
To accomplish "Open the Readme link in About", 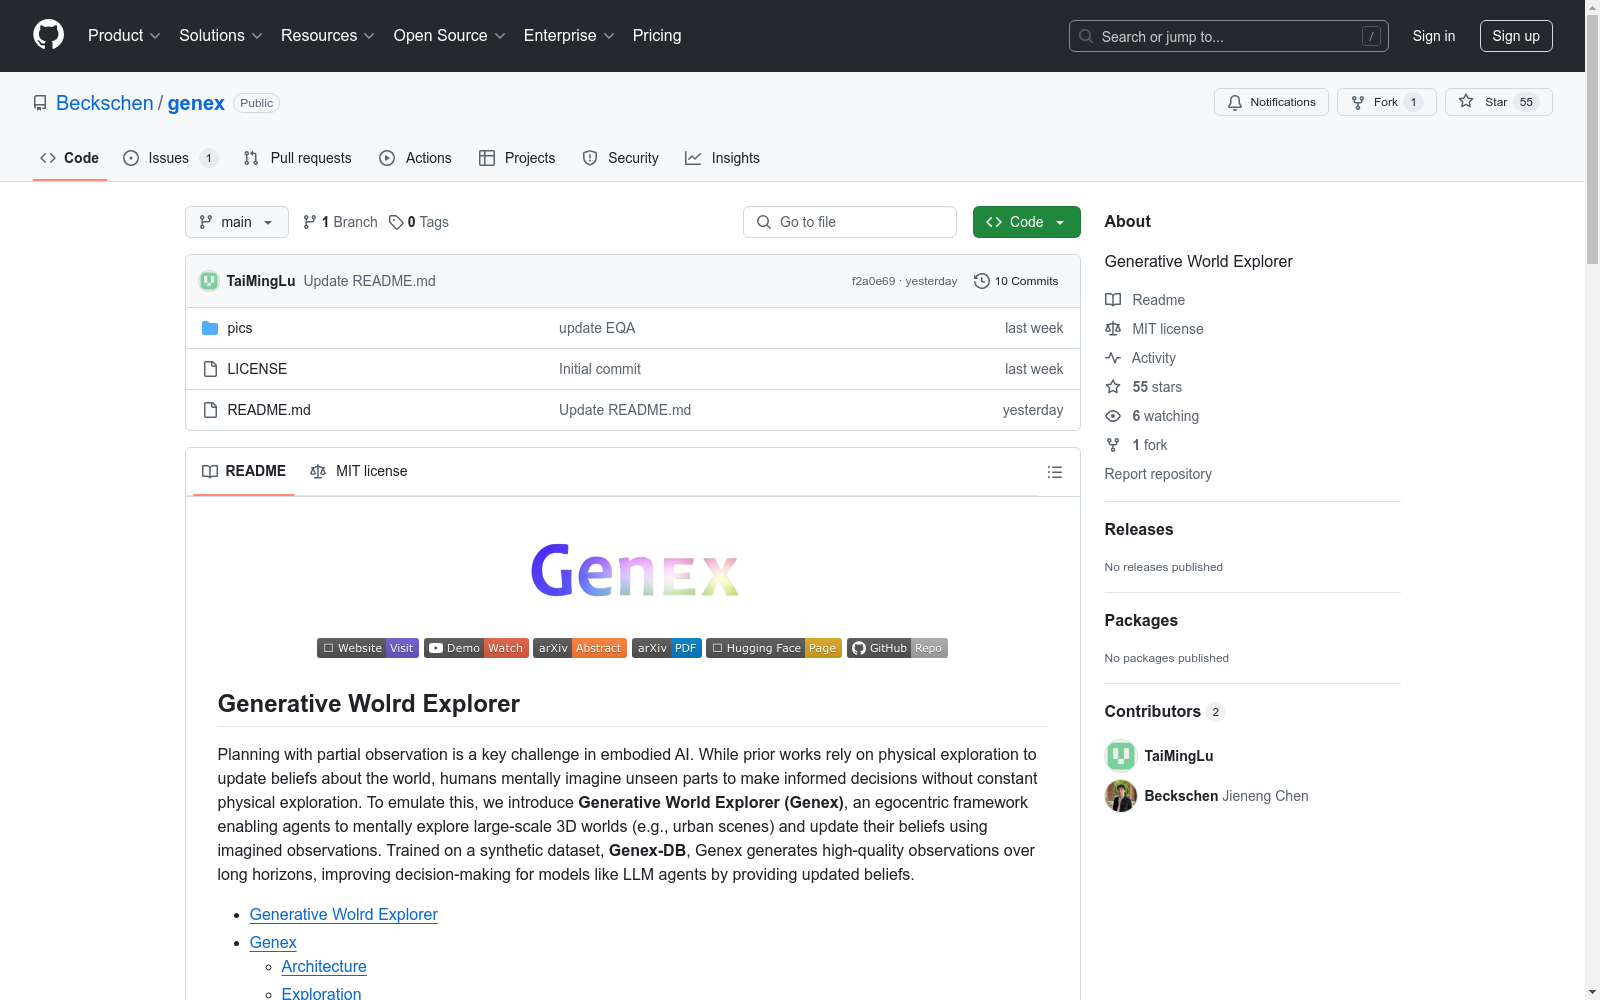I will 1145,300.
